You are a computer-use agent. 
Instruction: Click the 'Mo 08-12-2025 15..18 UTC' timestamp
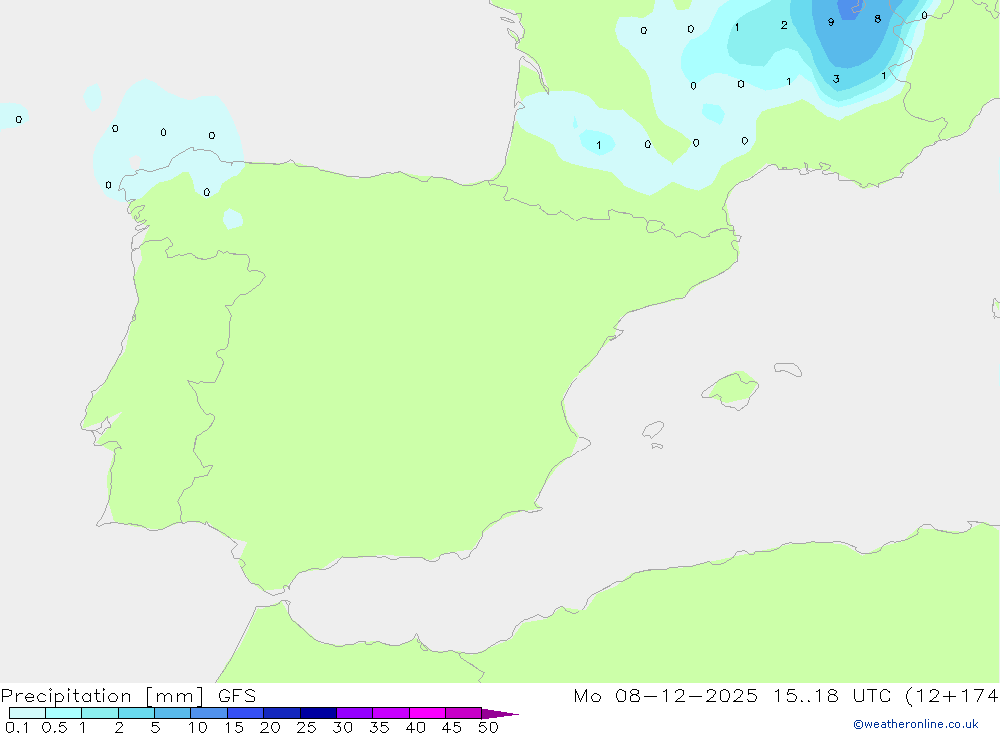[732, 695]
